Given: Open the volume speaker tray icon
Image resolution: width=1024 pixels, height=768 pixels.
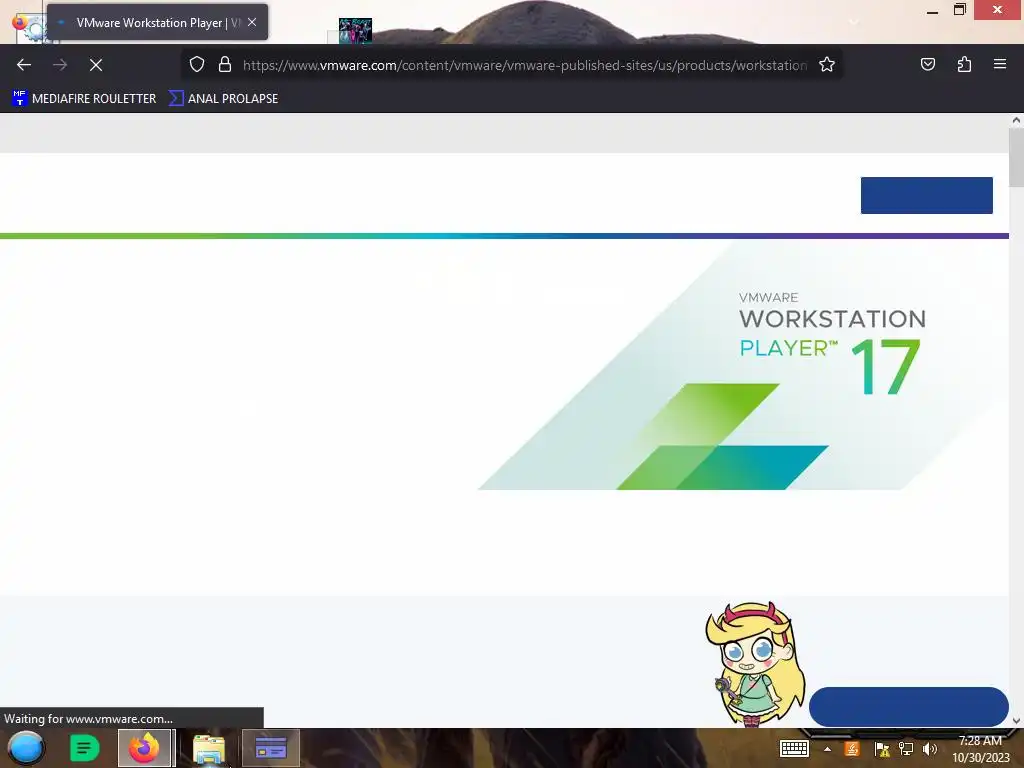Looking at the screenshot, I should (x=930, y=749).
